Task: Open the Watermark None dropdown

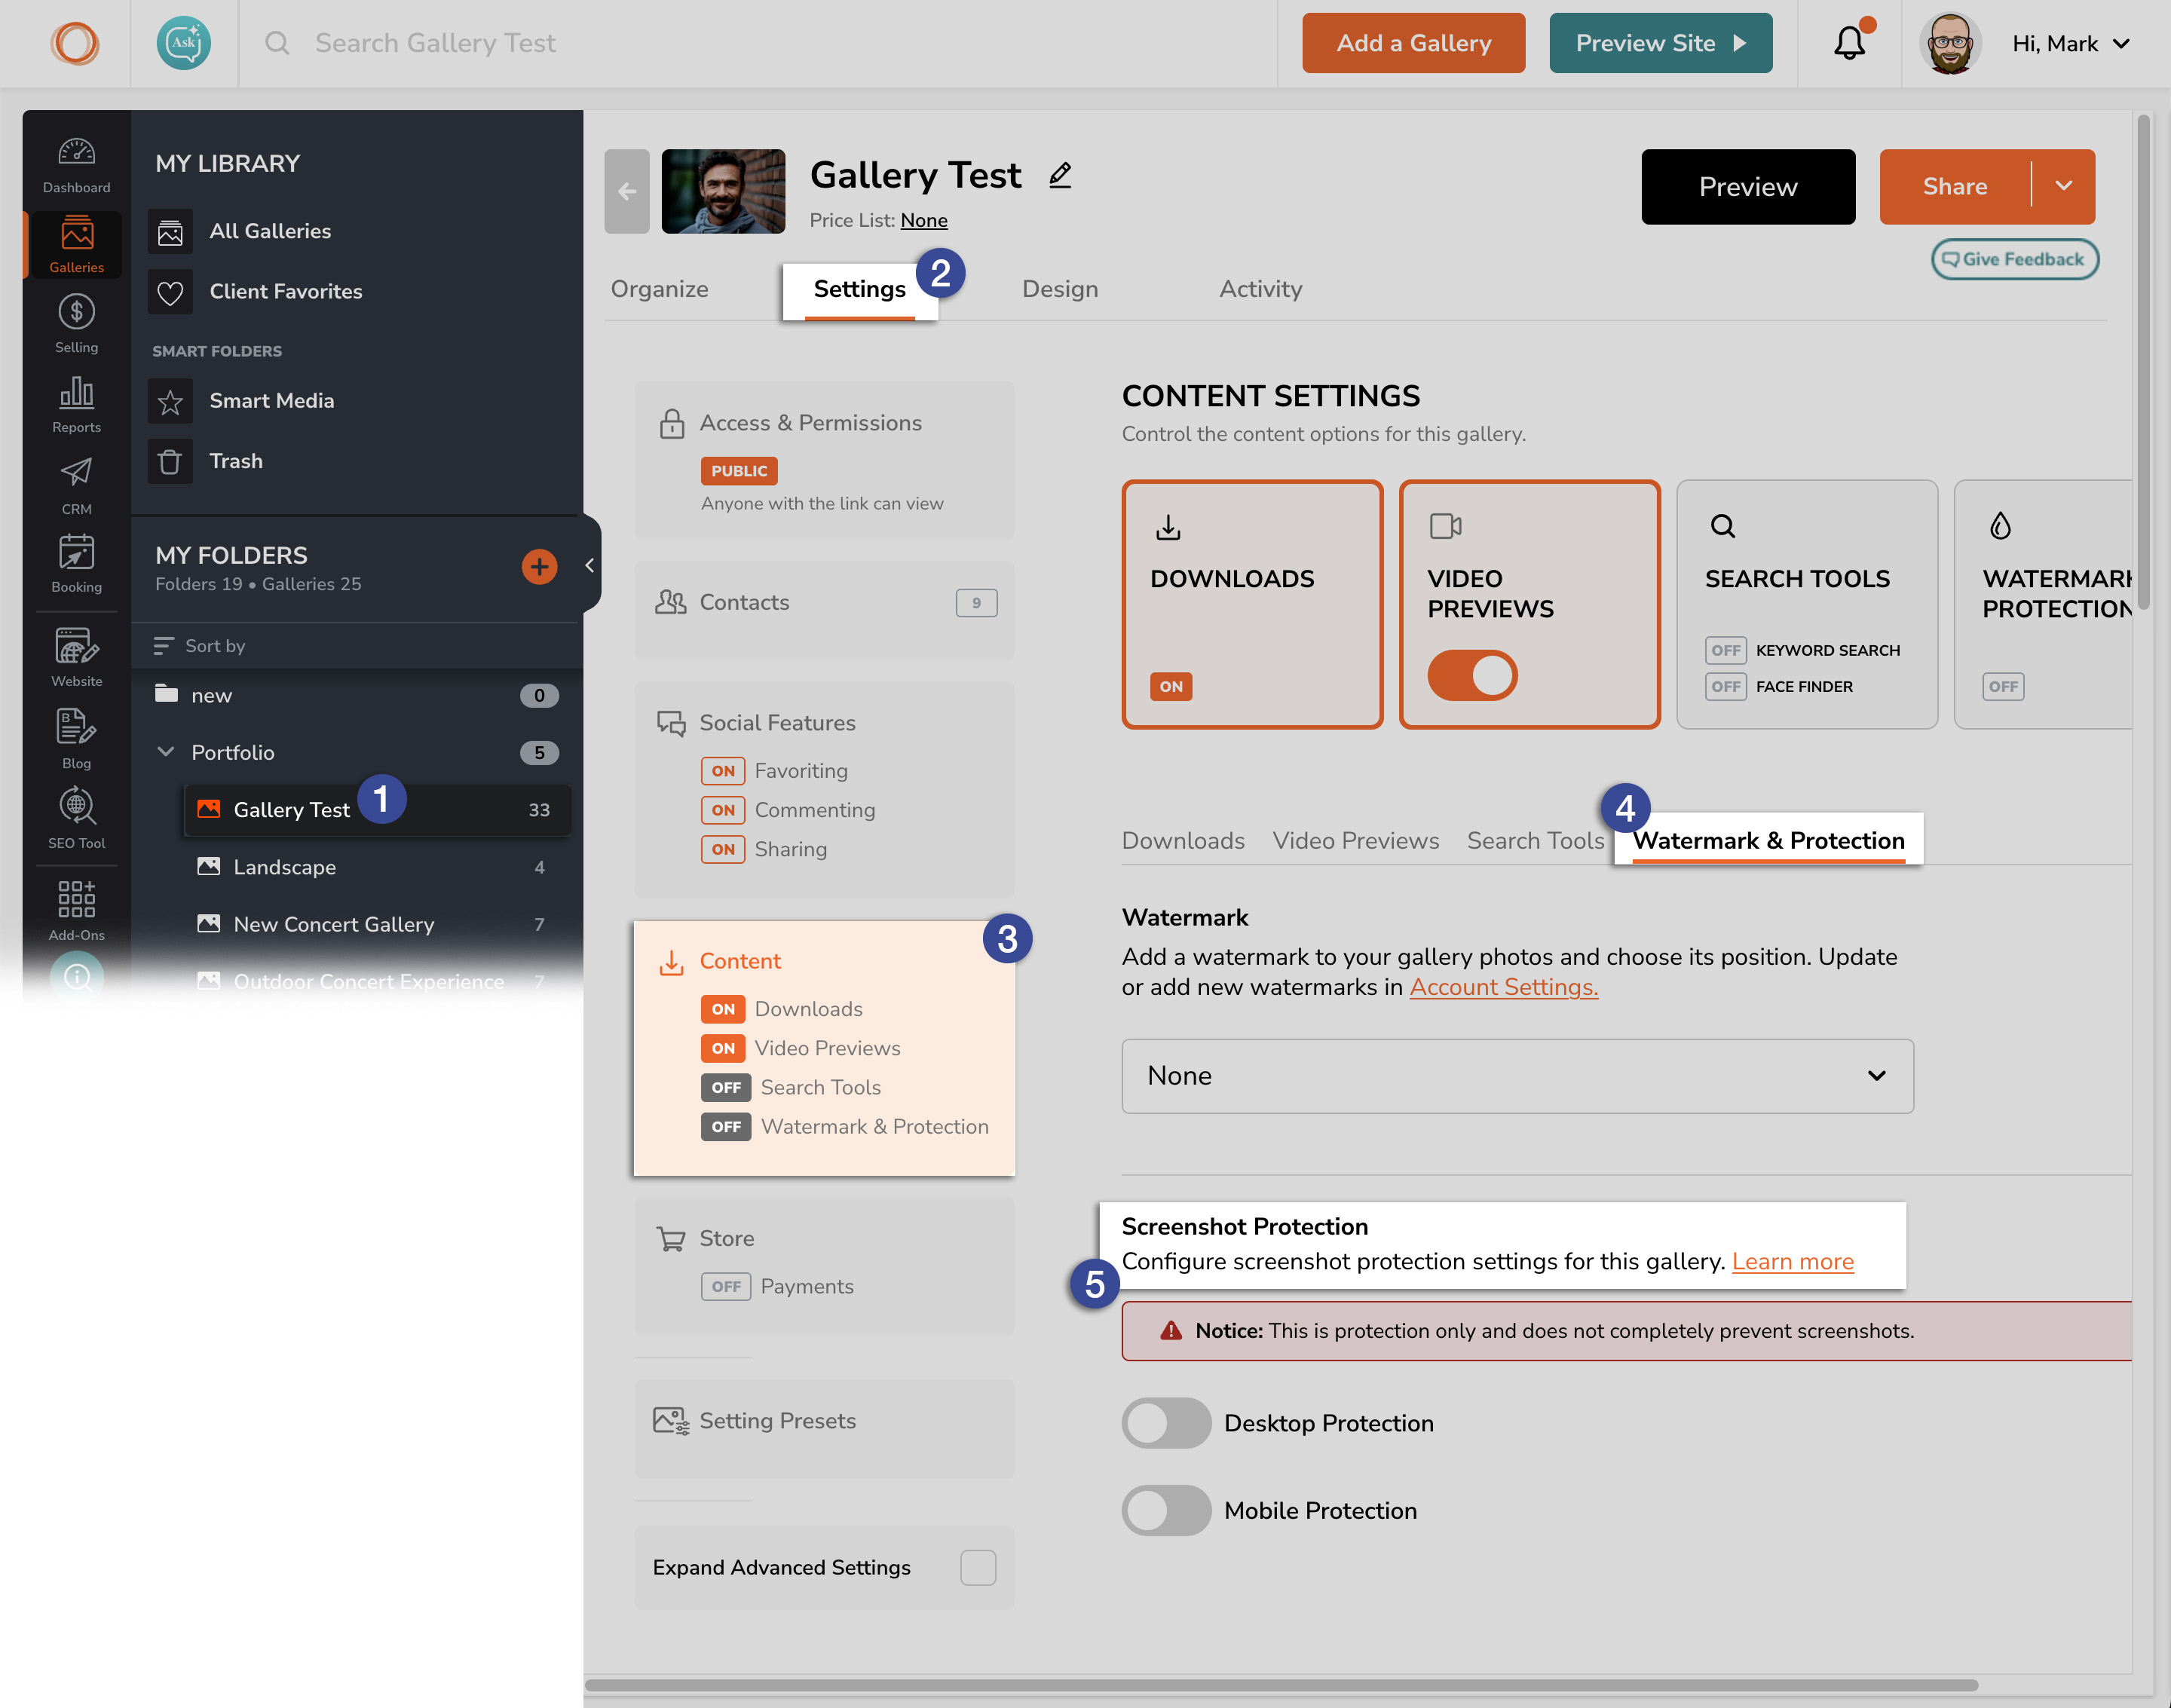Action: (1517, 1076)
